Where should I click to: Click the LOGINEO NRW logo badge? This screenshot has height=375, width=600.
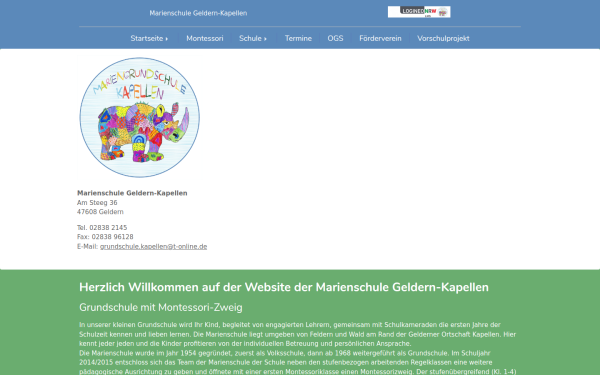[x=419, y=12]
